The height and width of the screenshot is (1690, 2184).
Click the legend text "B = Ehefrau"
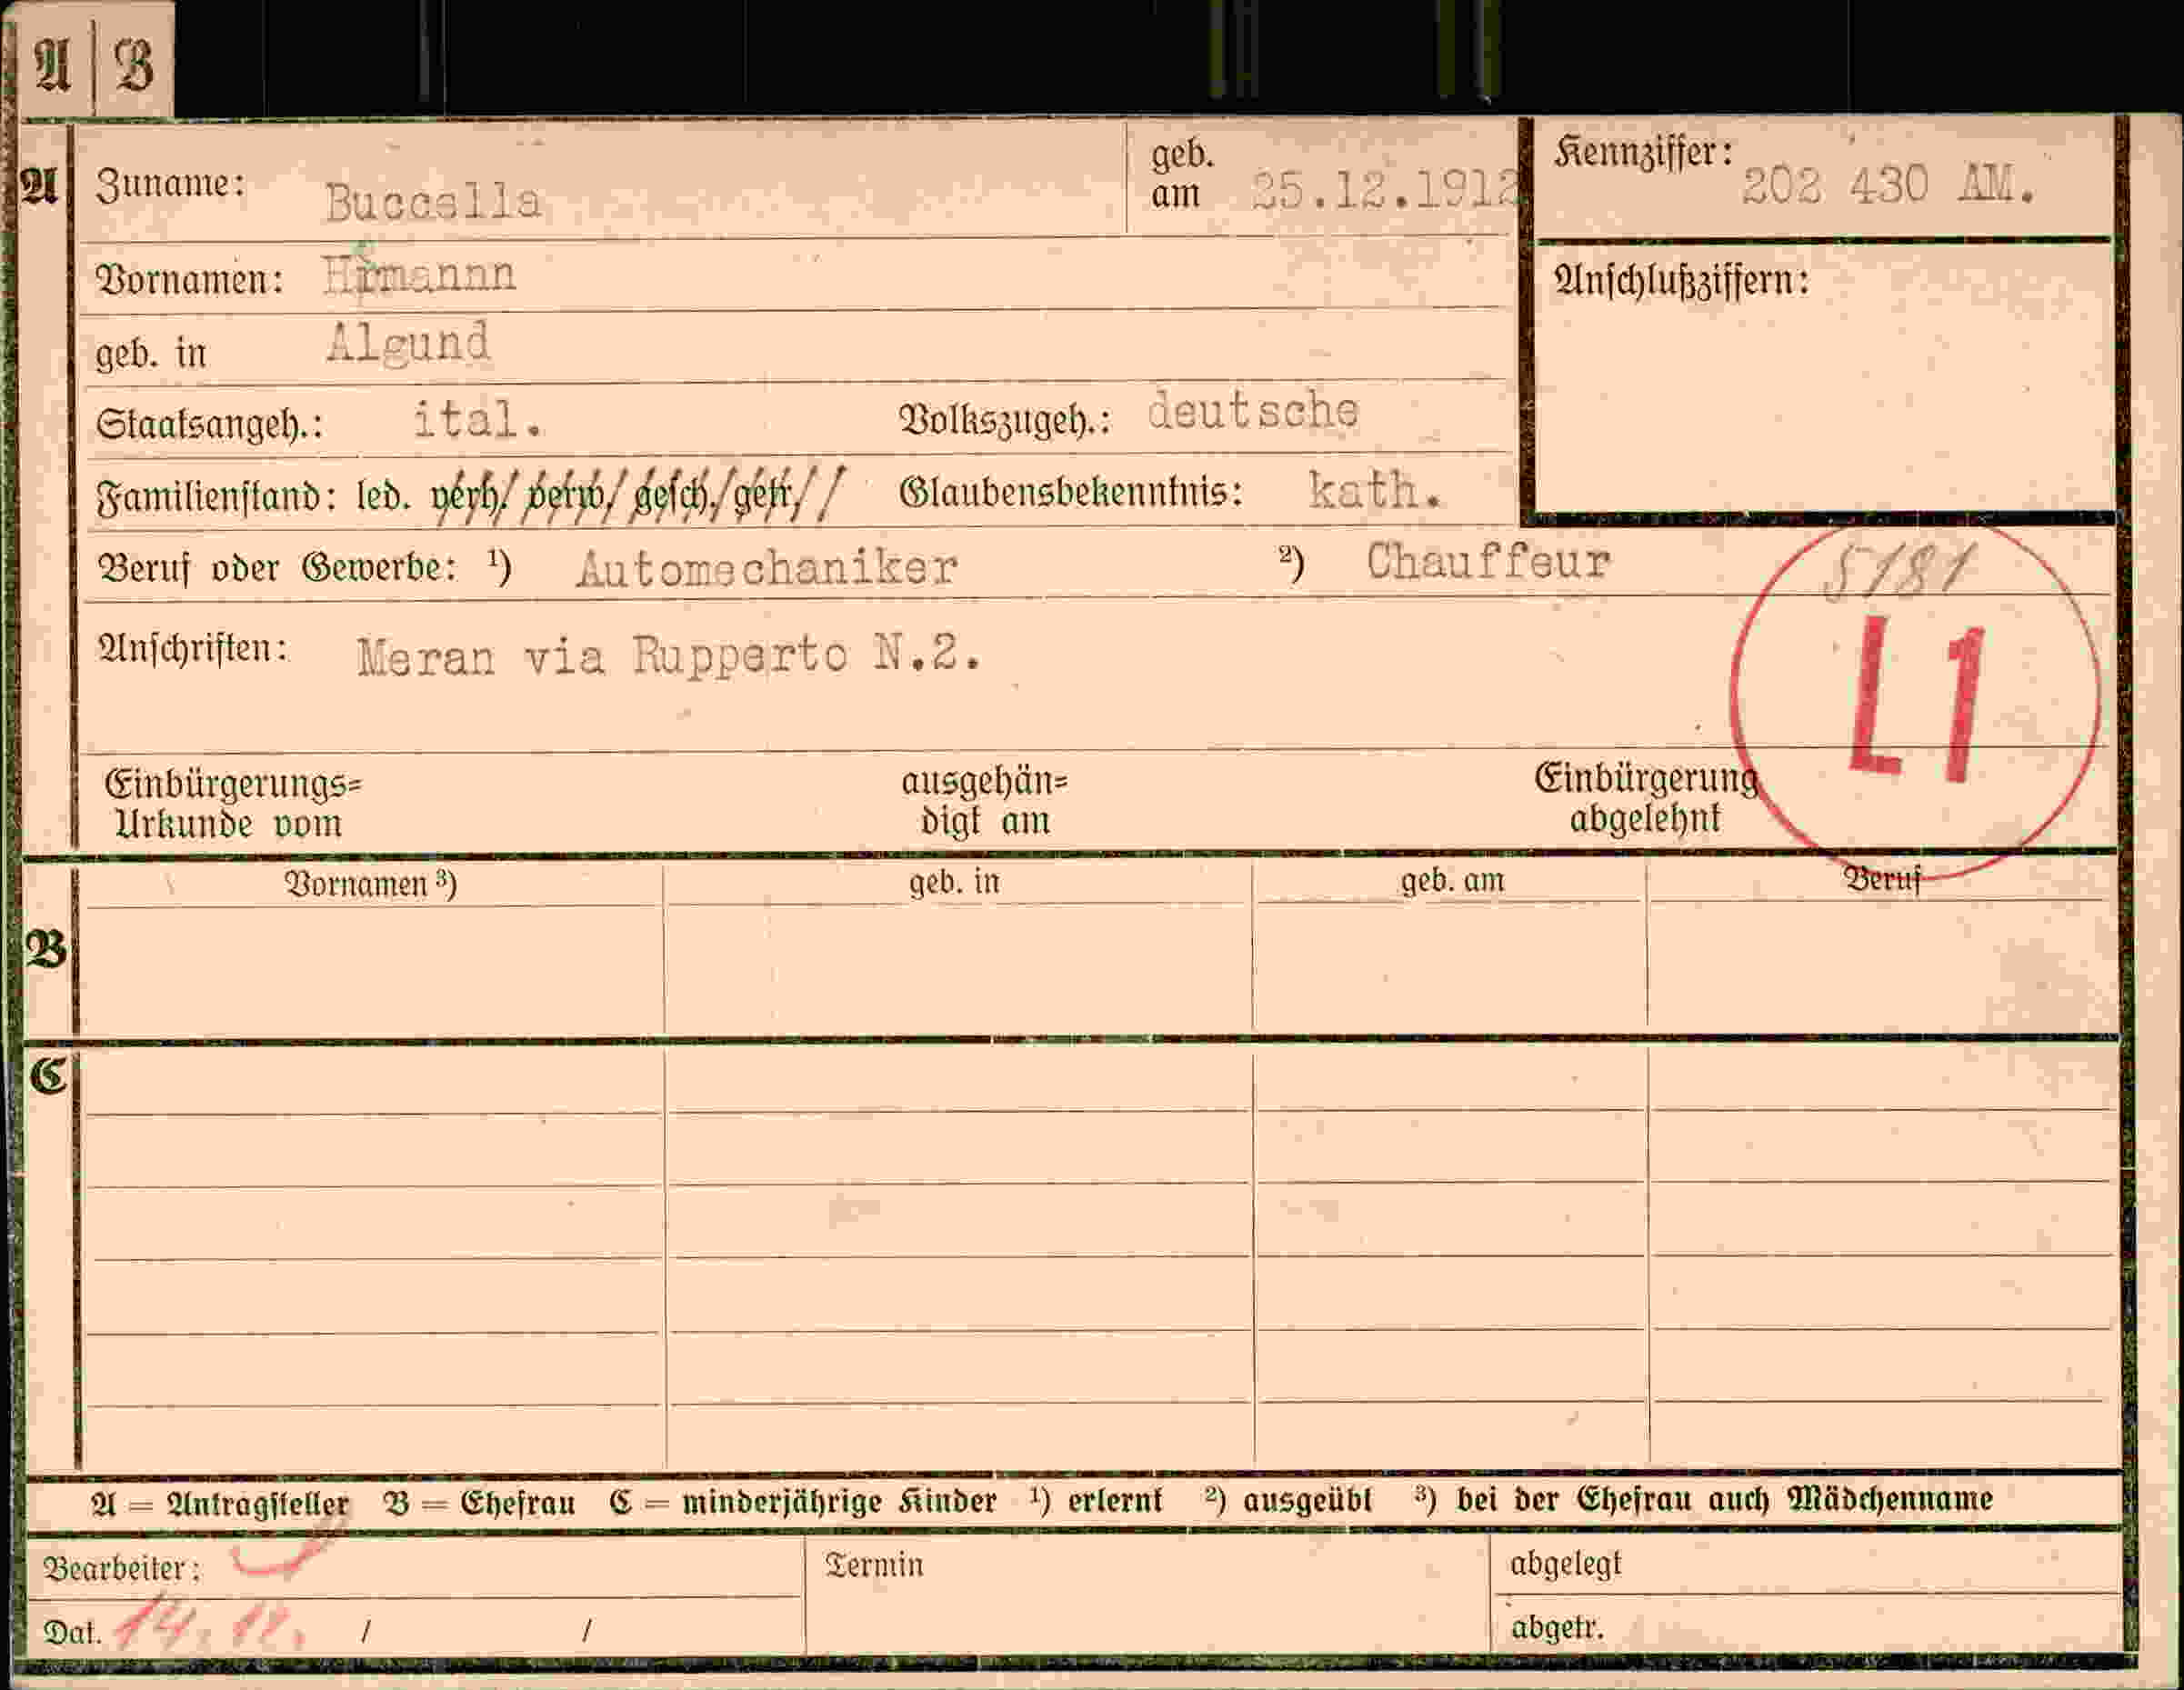coord(480,1503)
